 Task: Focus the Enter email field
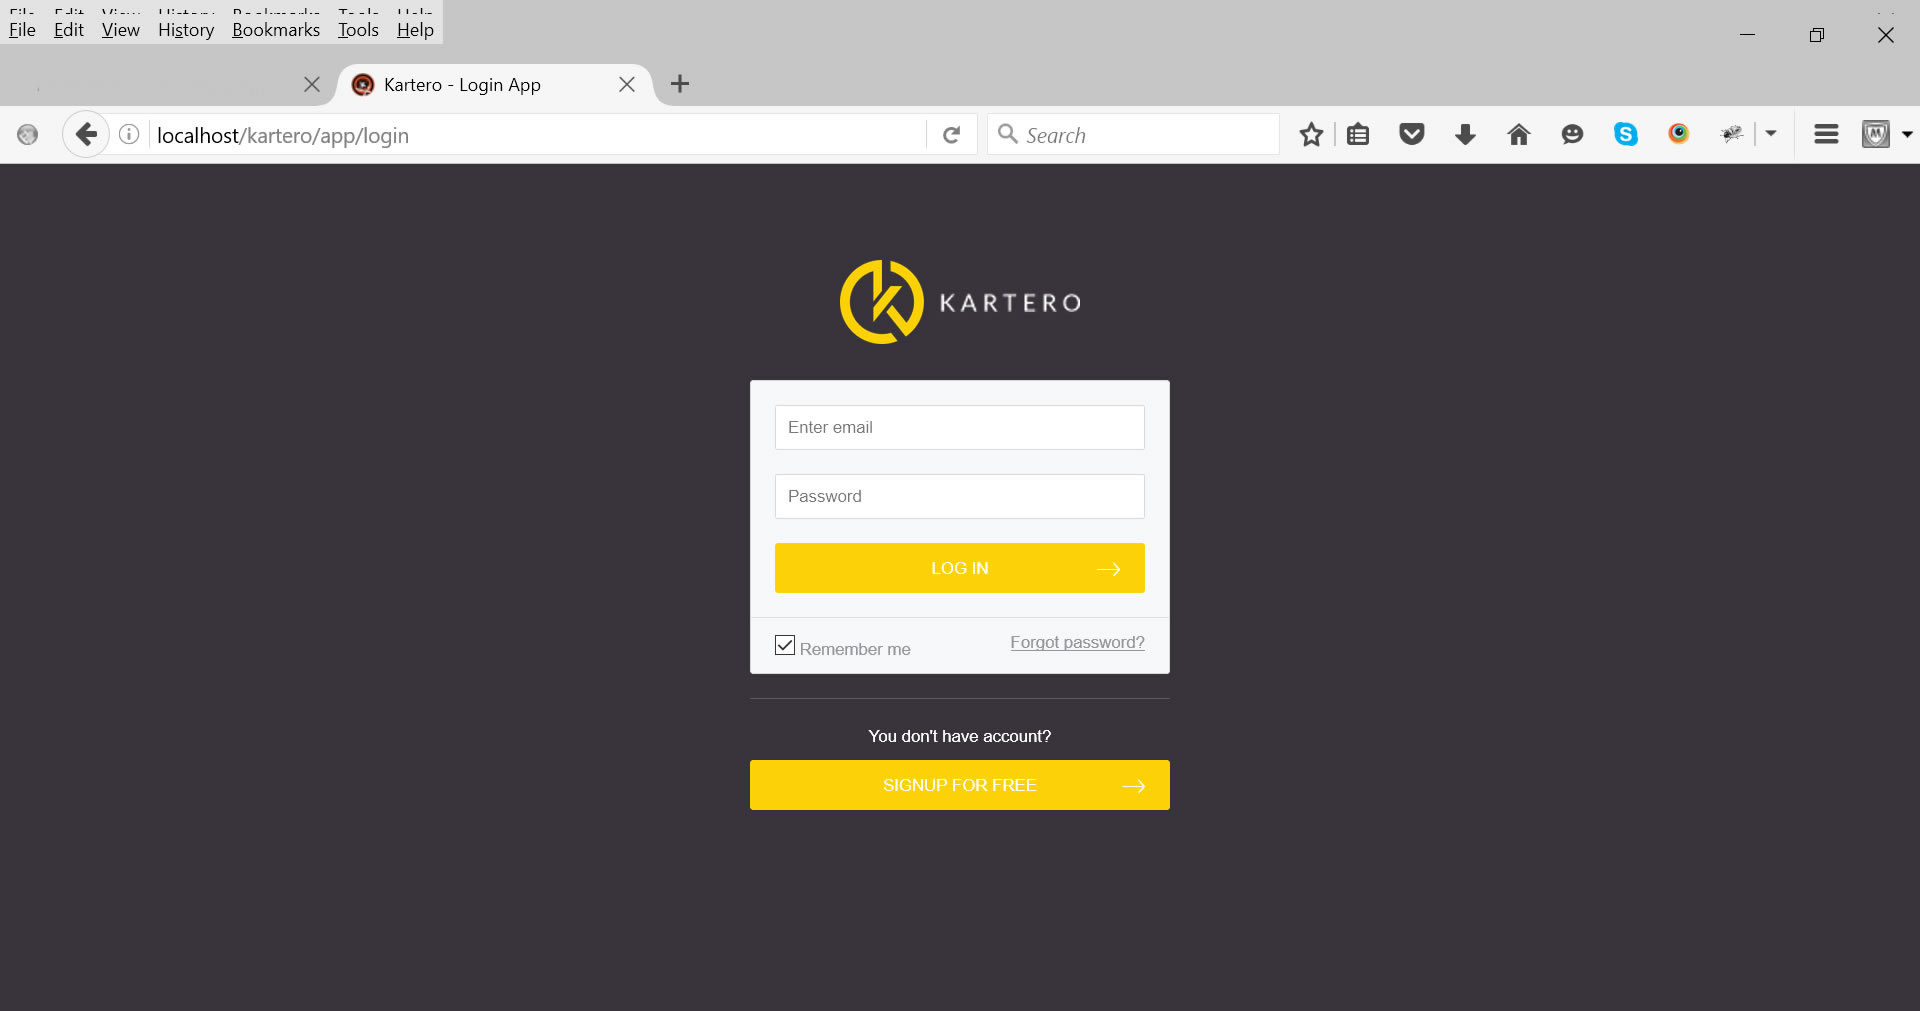pos(959,427)
